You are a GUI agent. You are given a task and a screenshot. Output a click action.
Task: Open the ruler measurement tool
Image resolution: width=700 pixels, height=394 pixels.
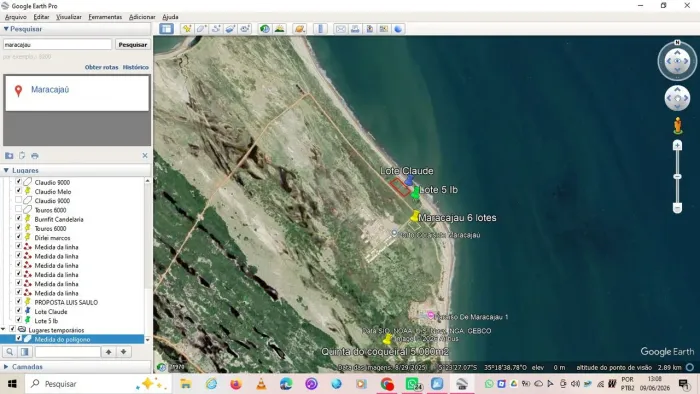tap(320, 29)
